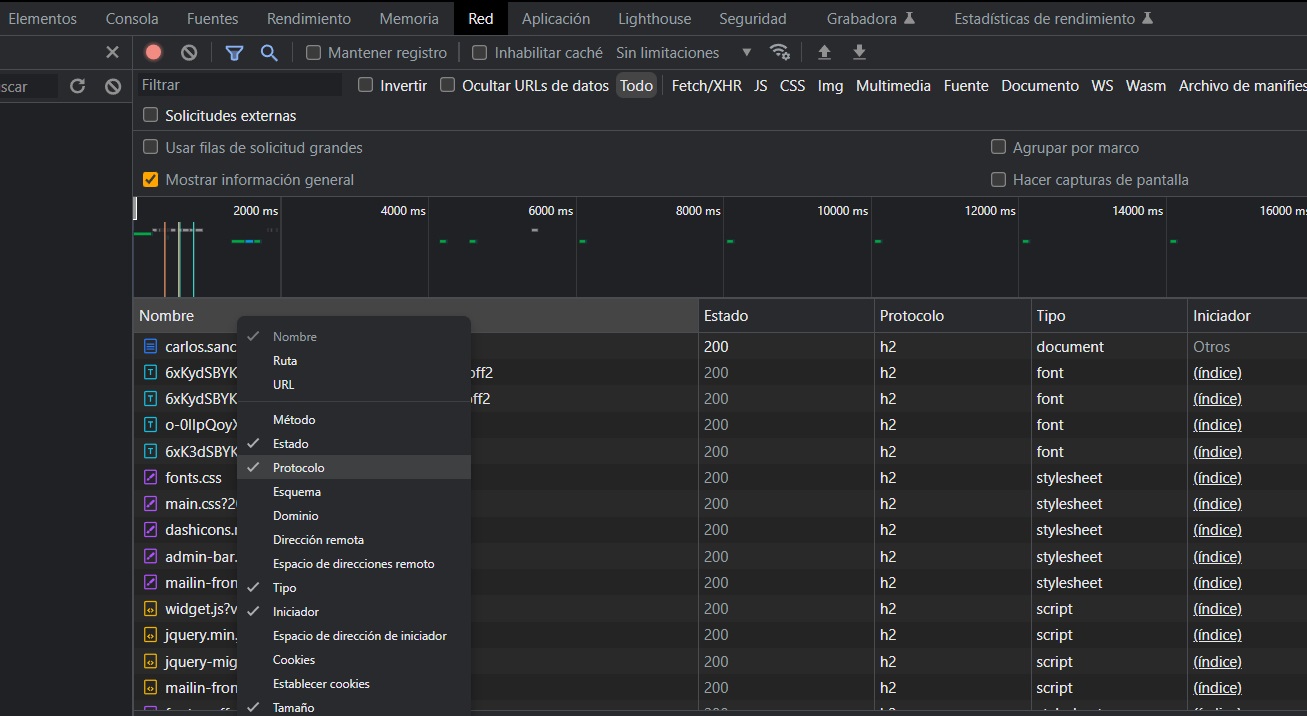Screen dimensions: 1307x716
Task: Open network search with the magnifier icon
Action: (269, 53)
